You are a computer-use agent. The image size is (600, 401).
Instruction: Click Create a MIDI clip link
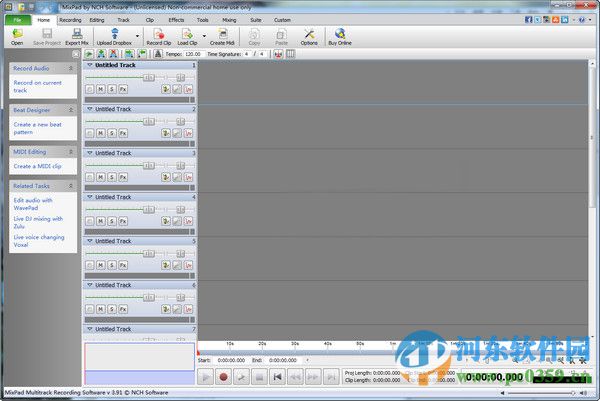(38, 166)
